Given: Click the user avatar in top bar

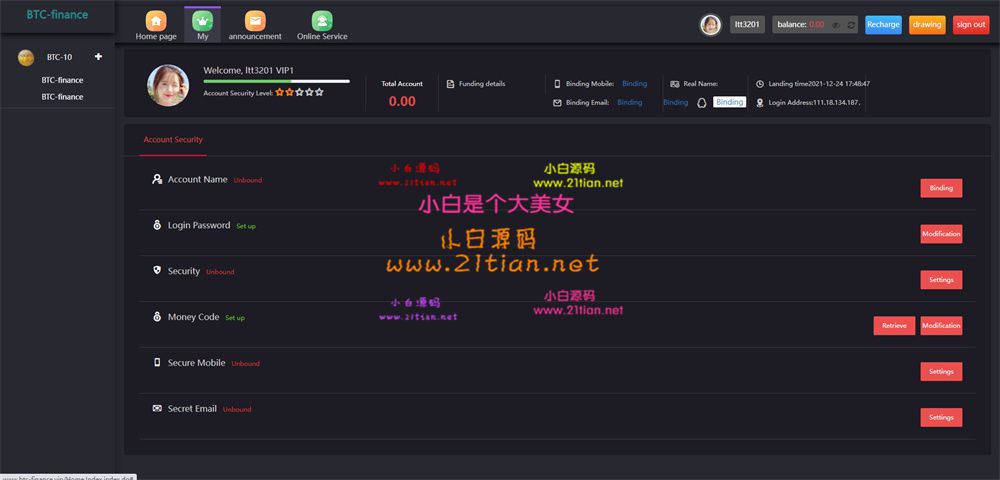Looking at the screenshot, I should (x=711, y=25).
